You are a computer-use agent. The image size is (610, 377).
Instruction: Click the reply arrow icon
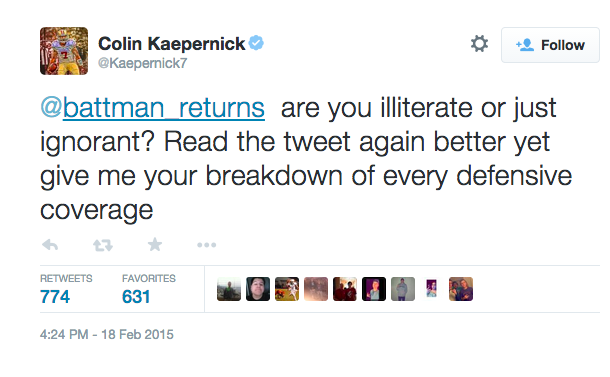point(50,245)
